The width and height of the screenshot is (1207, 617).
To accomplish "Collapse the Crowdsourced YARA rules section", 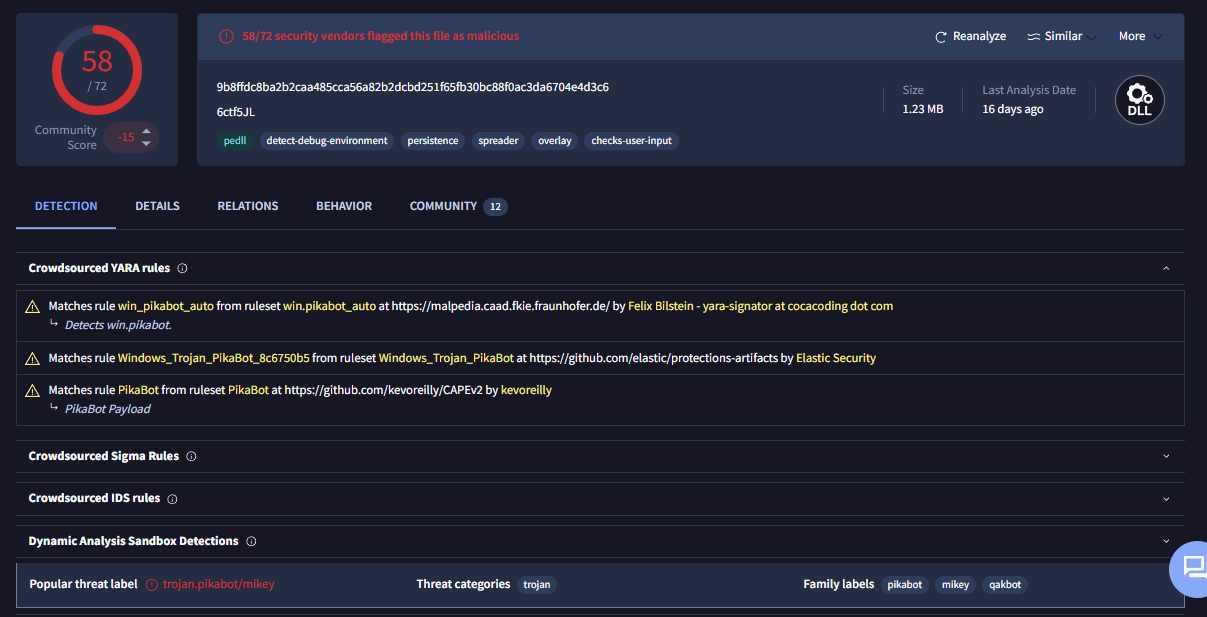I will [1166, 268].
